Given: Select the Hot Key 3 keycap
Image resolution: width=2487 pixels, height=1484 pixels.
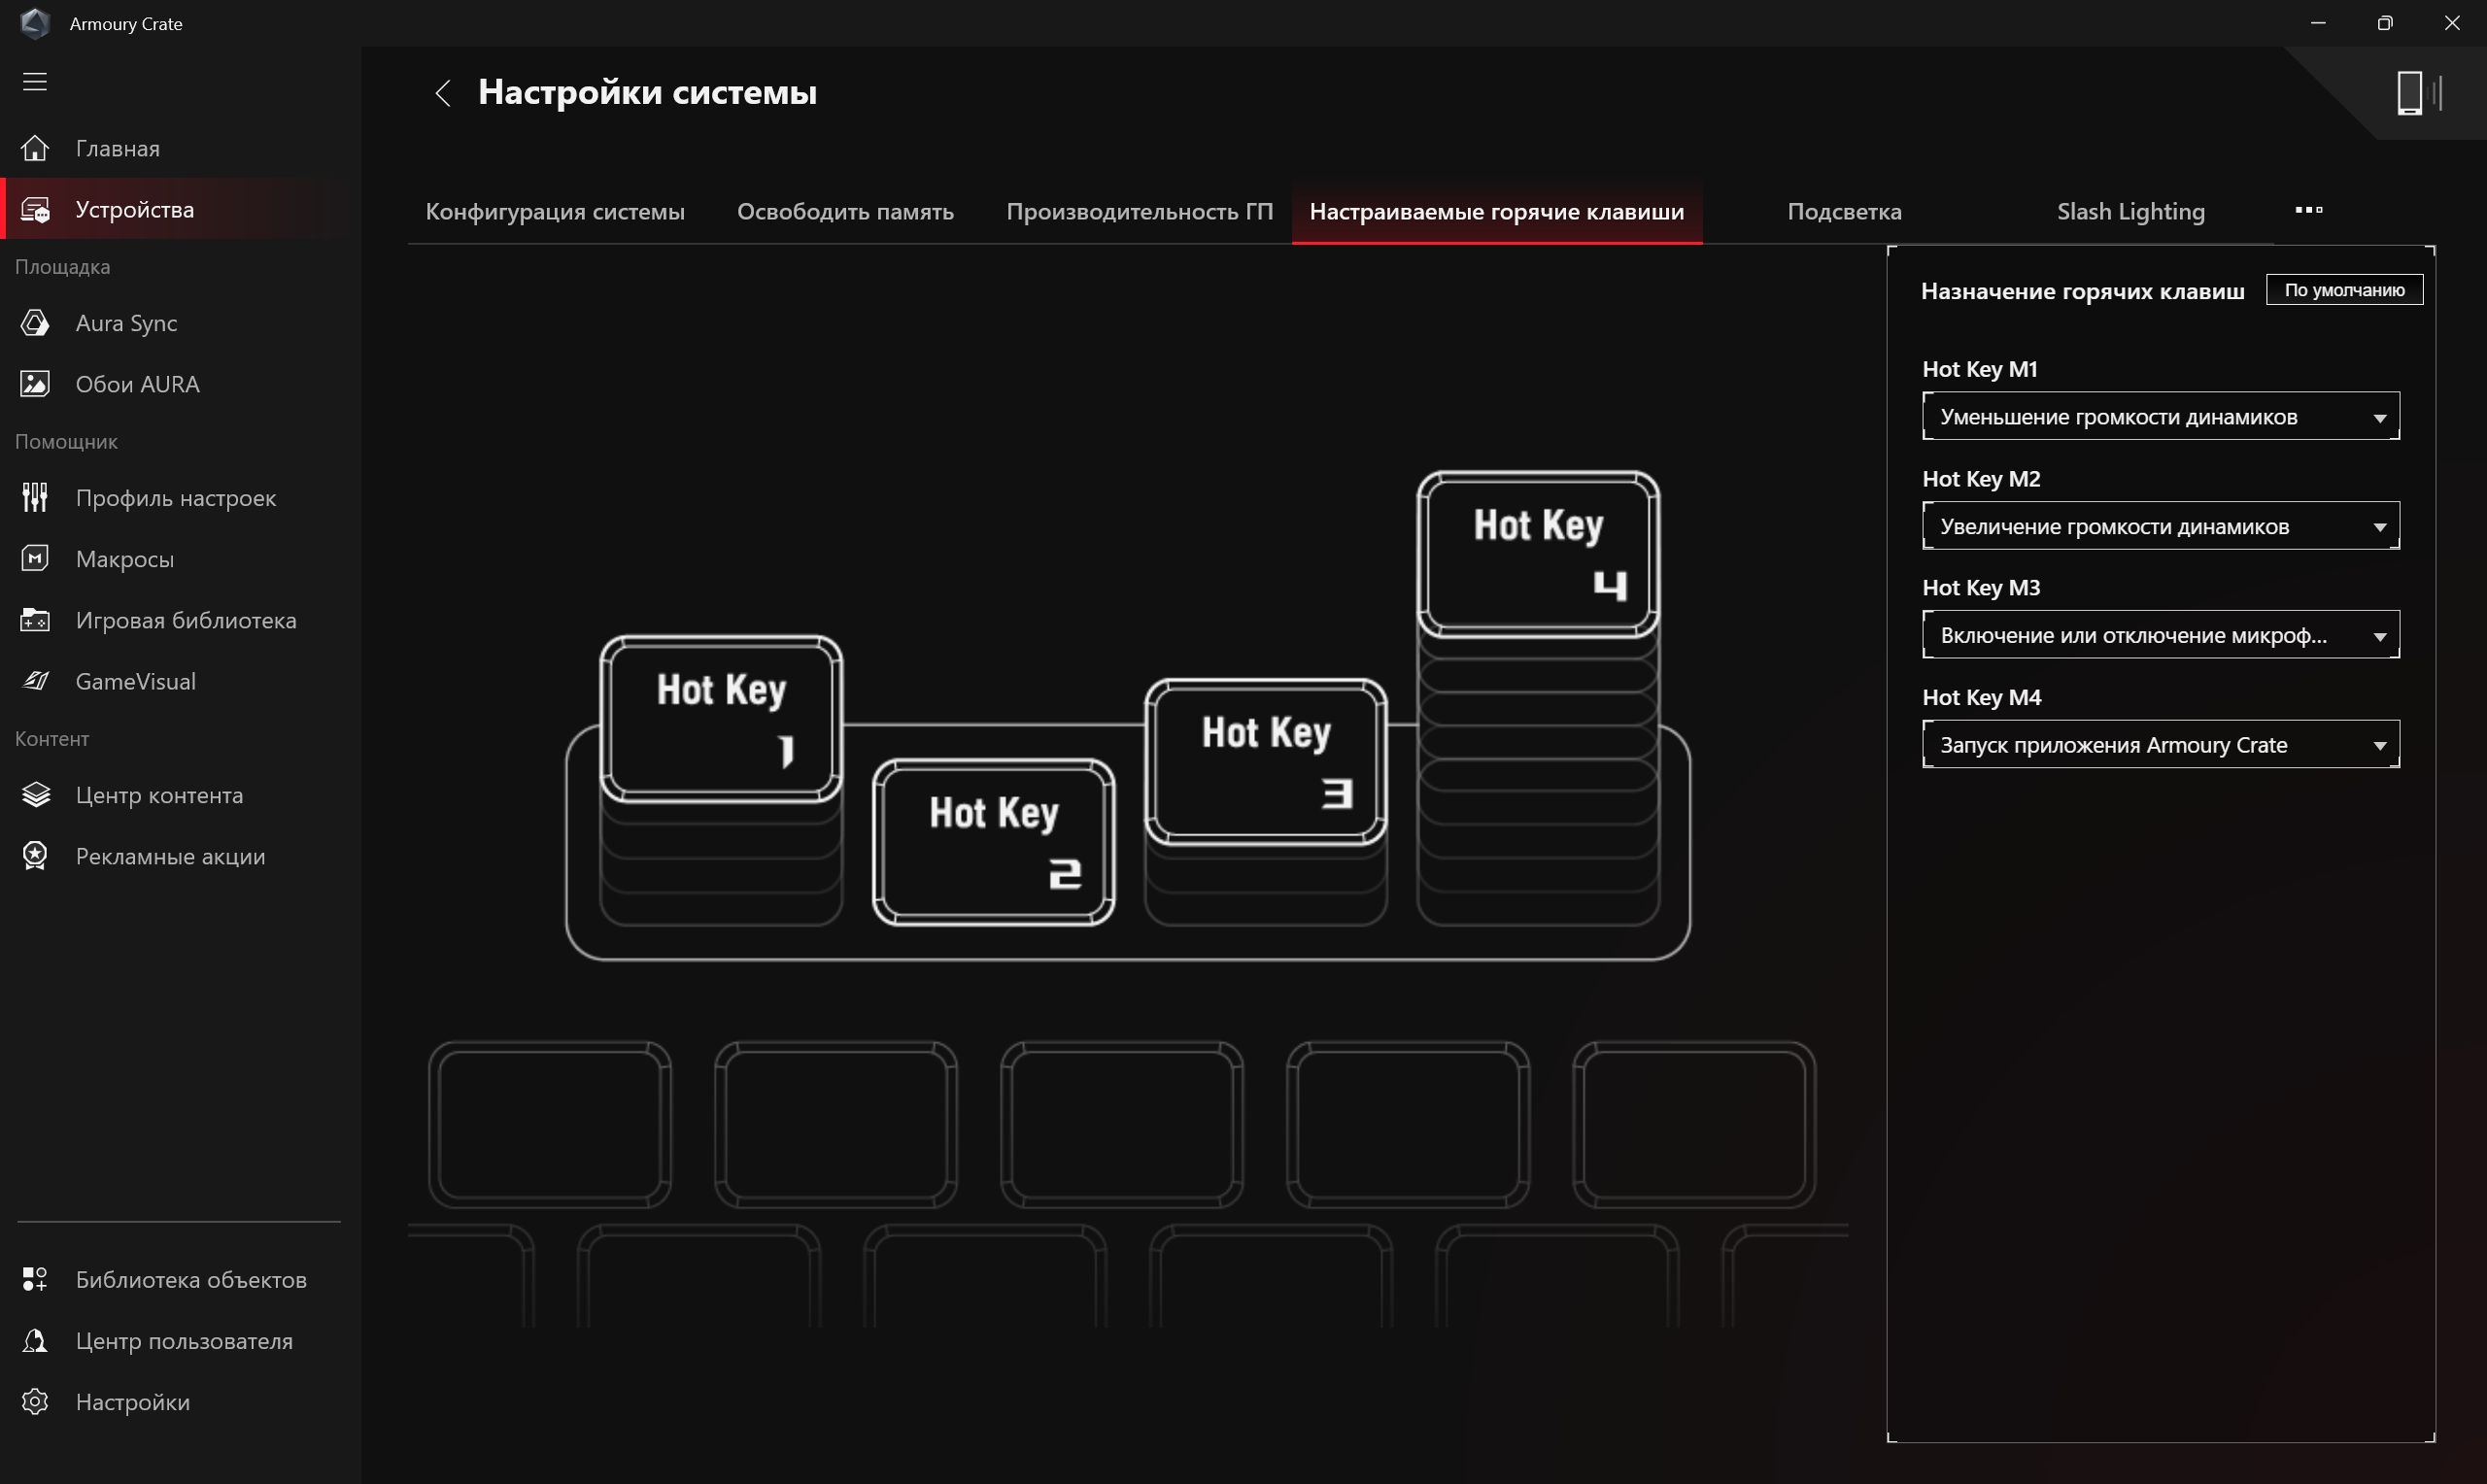Looking at the screenshot, I should [x=1265, y=762].
